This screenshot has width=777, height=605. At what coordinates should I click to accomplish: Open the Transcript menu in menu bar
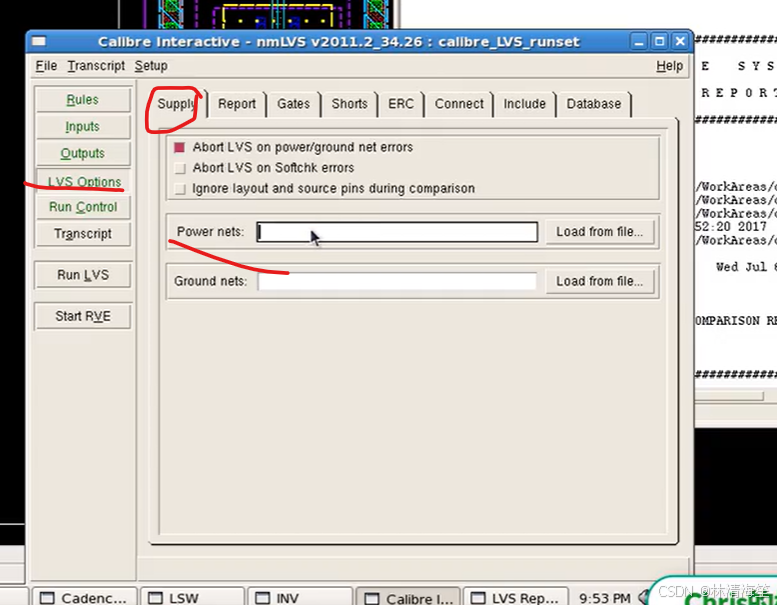pos(96,66)
